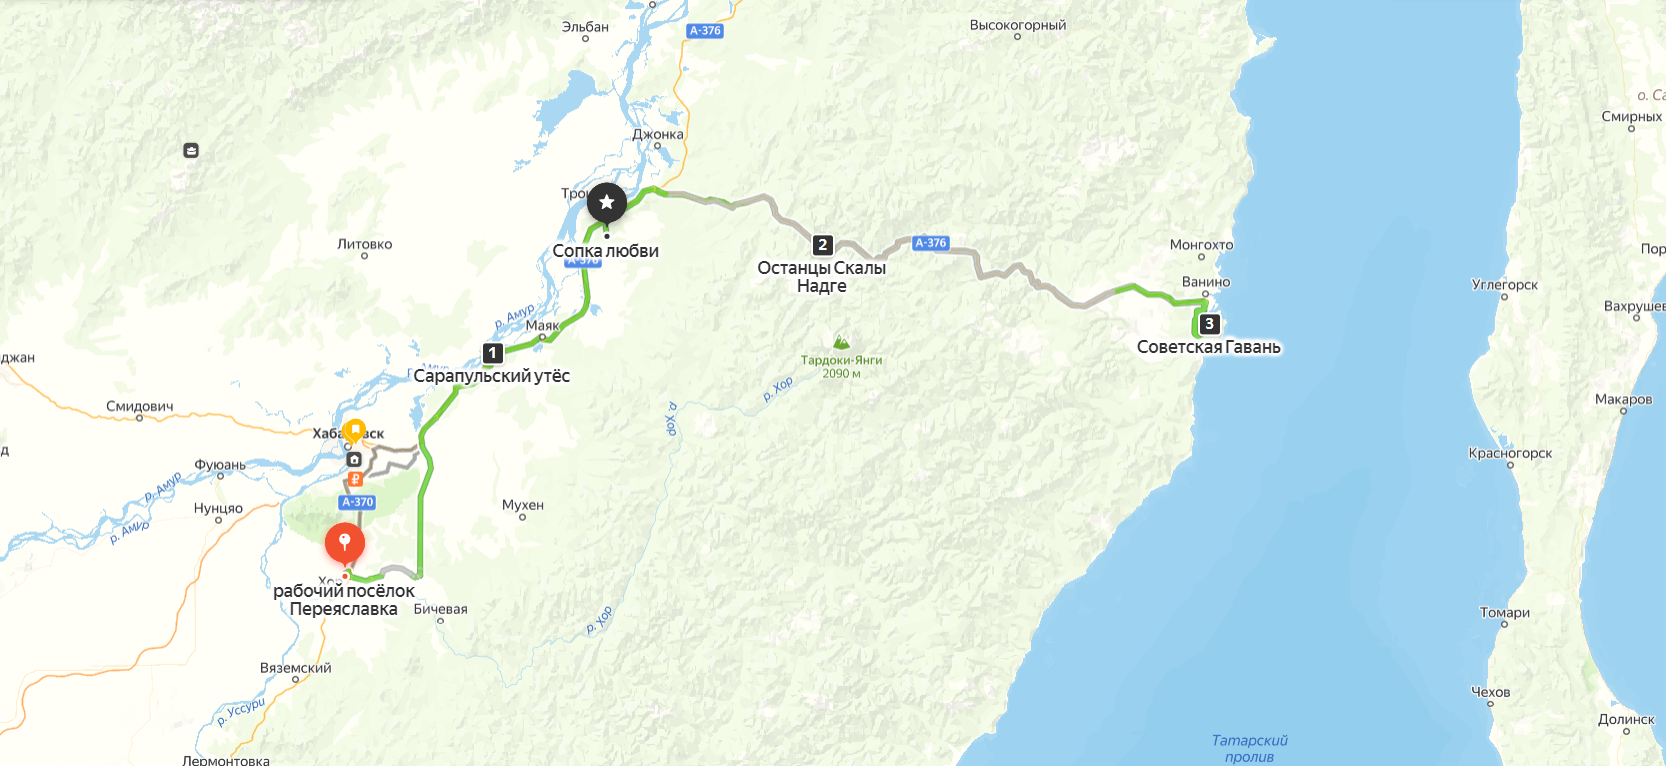The width and height of the screenshot is (1666, 766).
Task: Click the black star pin above Сопка любви
Action: point(606,203)
